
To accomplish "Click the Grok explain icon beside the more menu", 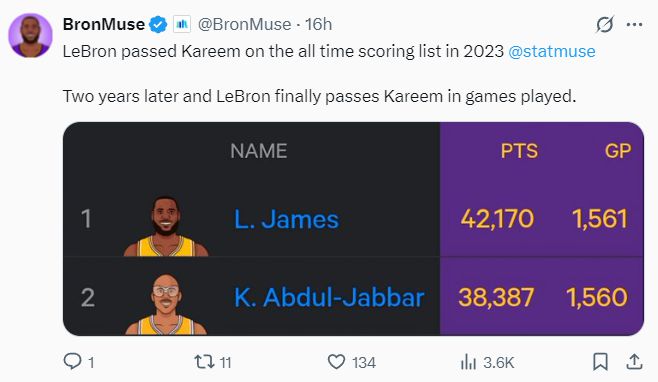I will [x=605, y=25].
